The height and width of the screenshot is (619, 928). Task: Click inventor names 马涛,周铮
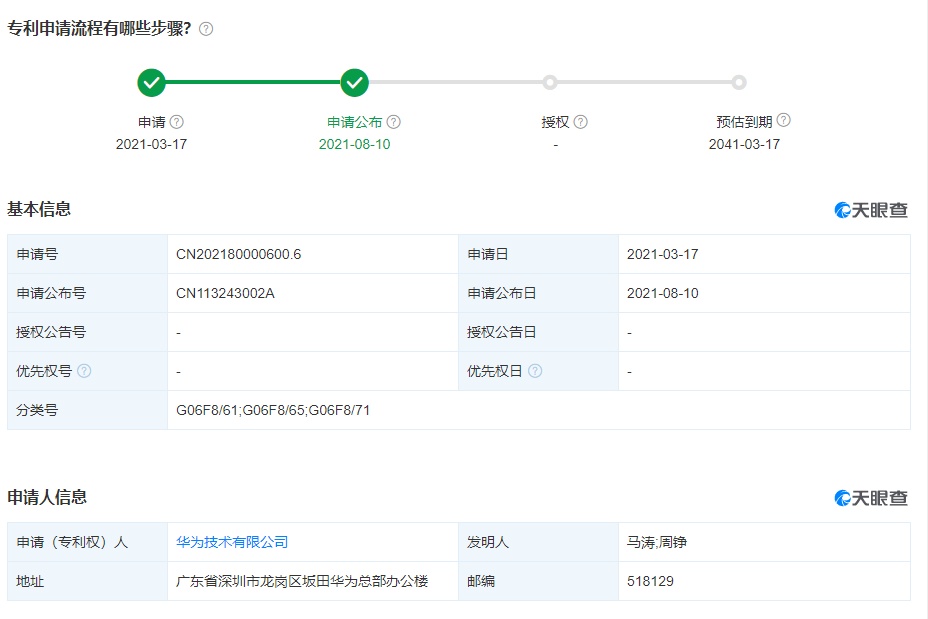[x=657, y=542]
